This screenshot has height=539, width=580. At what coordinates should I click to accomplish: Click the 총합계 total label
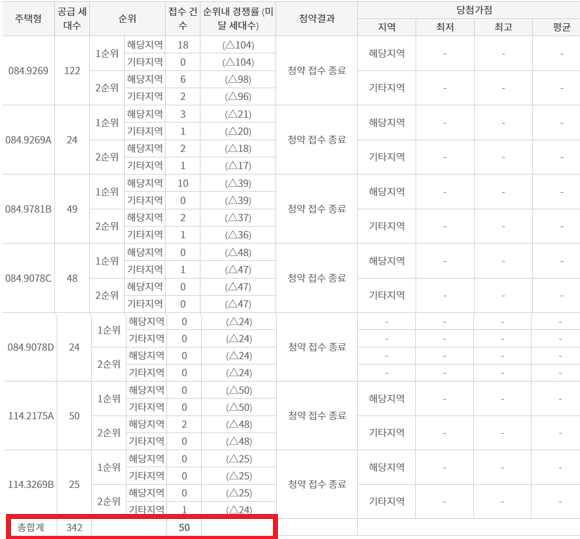pyautogui.click(x=31, y=527)
